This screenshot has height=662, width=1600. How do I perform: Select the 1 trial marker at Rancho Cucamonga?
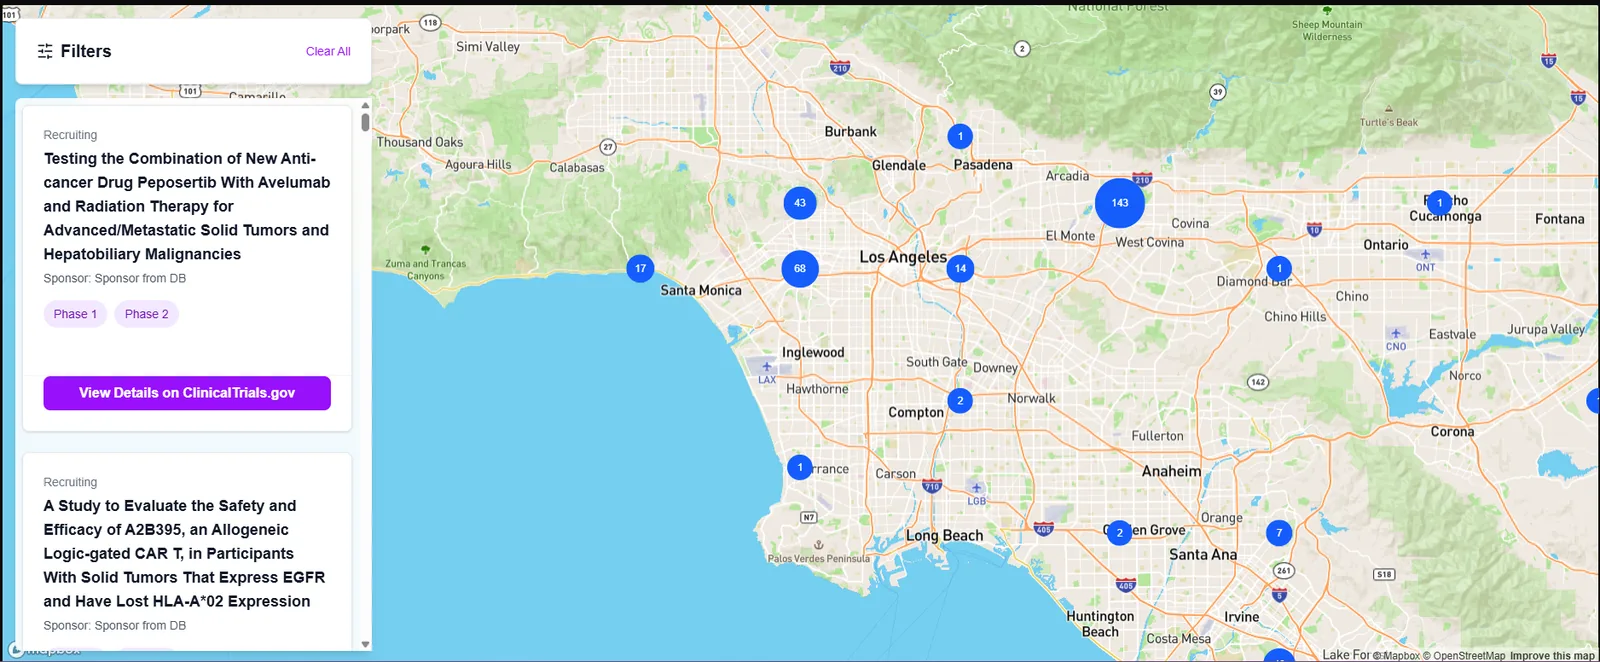point(1439,203)
